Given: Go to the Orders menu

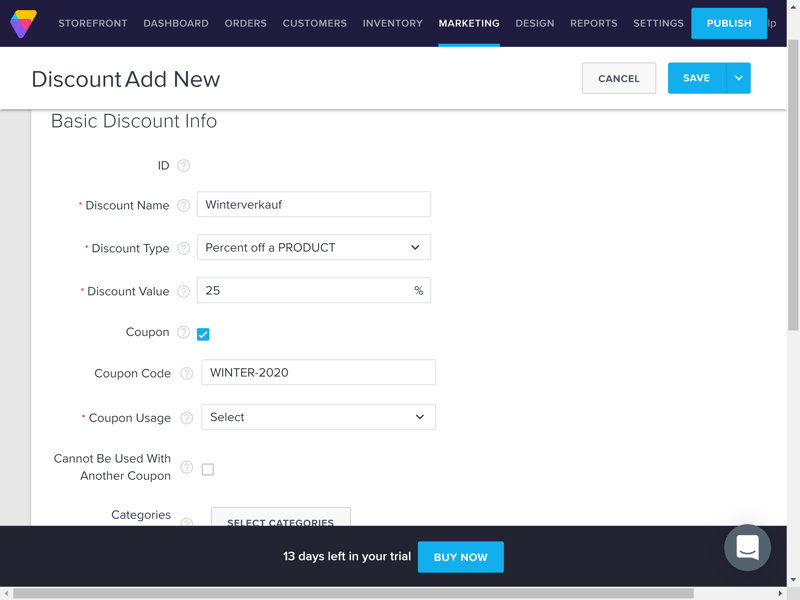Looking at the screenshot, I should [x=245, y=23].
